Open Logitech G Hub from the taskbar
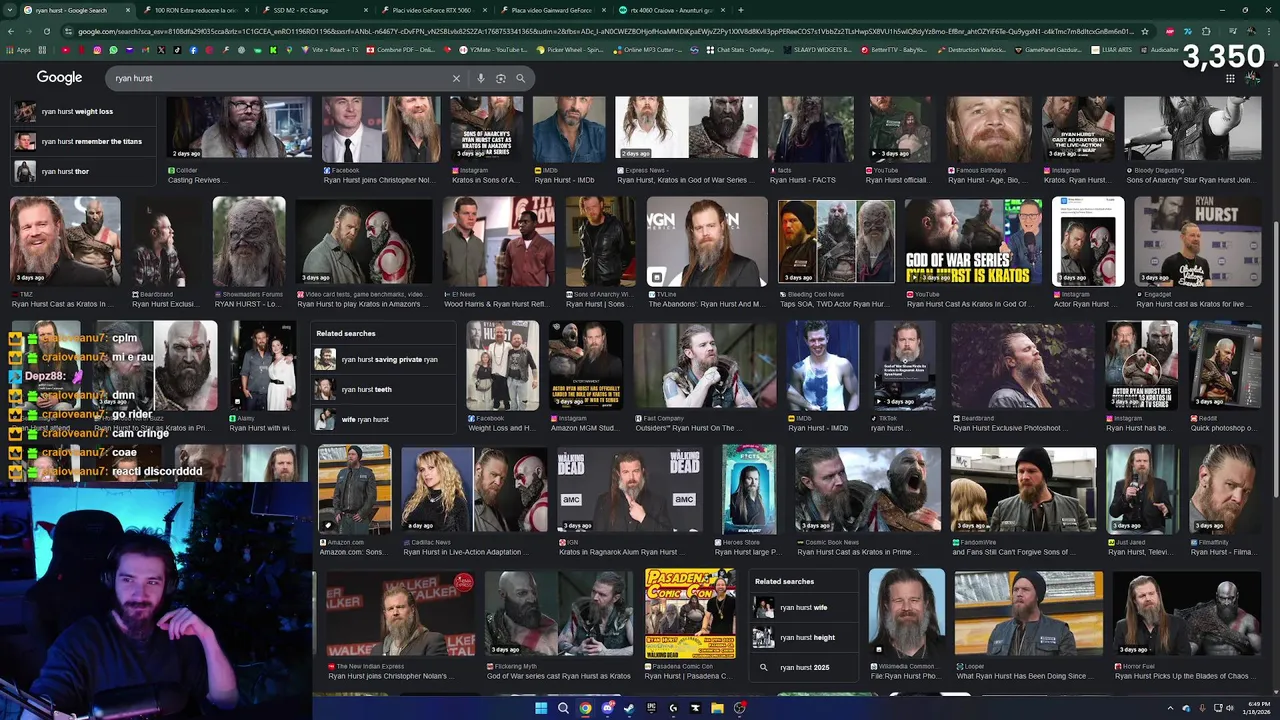Screen dimensions: 1280x720 coord(673,708)
